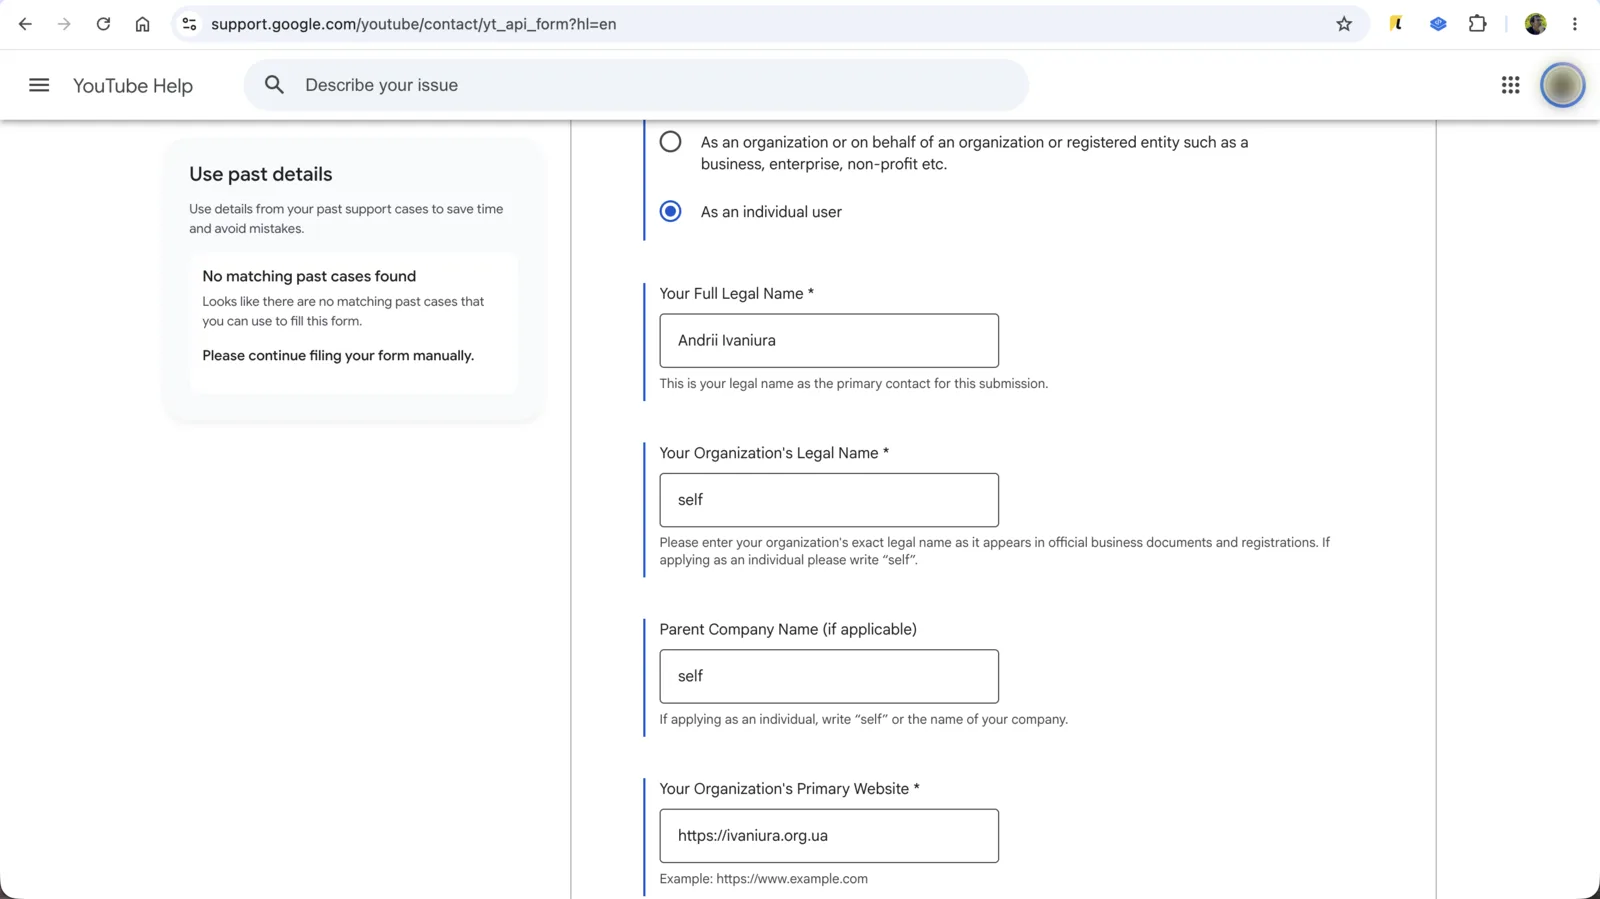Click the 'Example: https://www.example.com' hint
The height and width of the screenshot is (899, 1600).
[x=764, y=879]
